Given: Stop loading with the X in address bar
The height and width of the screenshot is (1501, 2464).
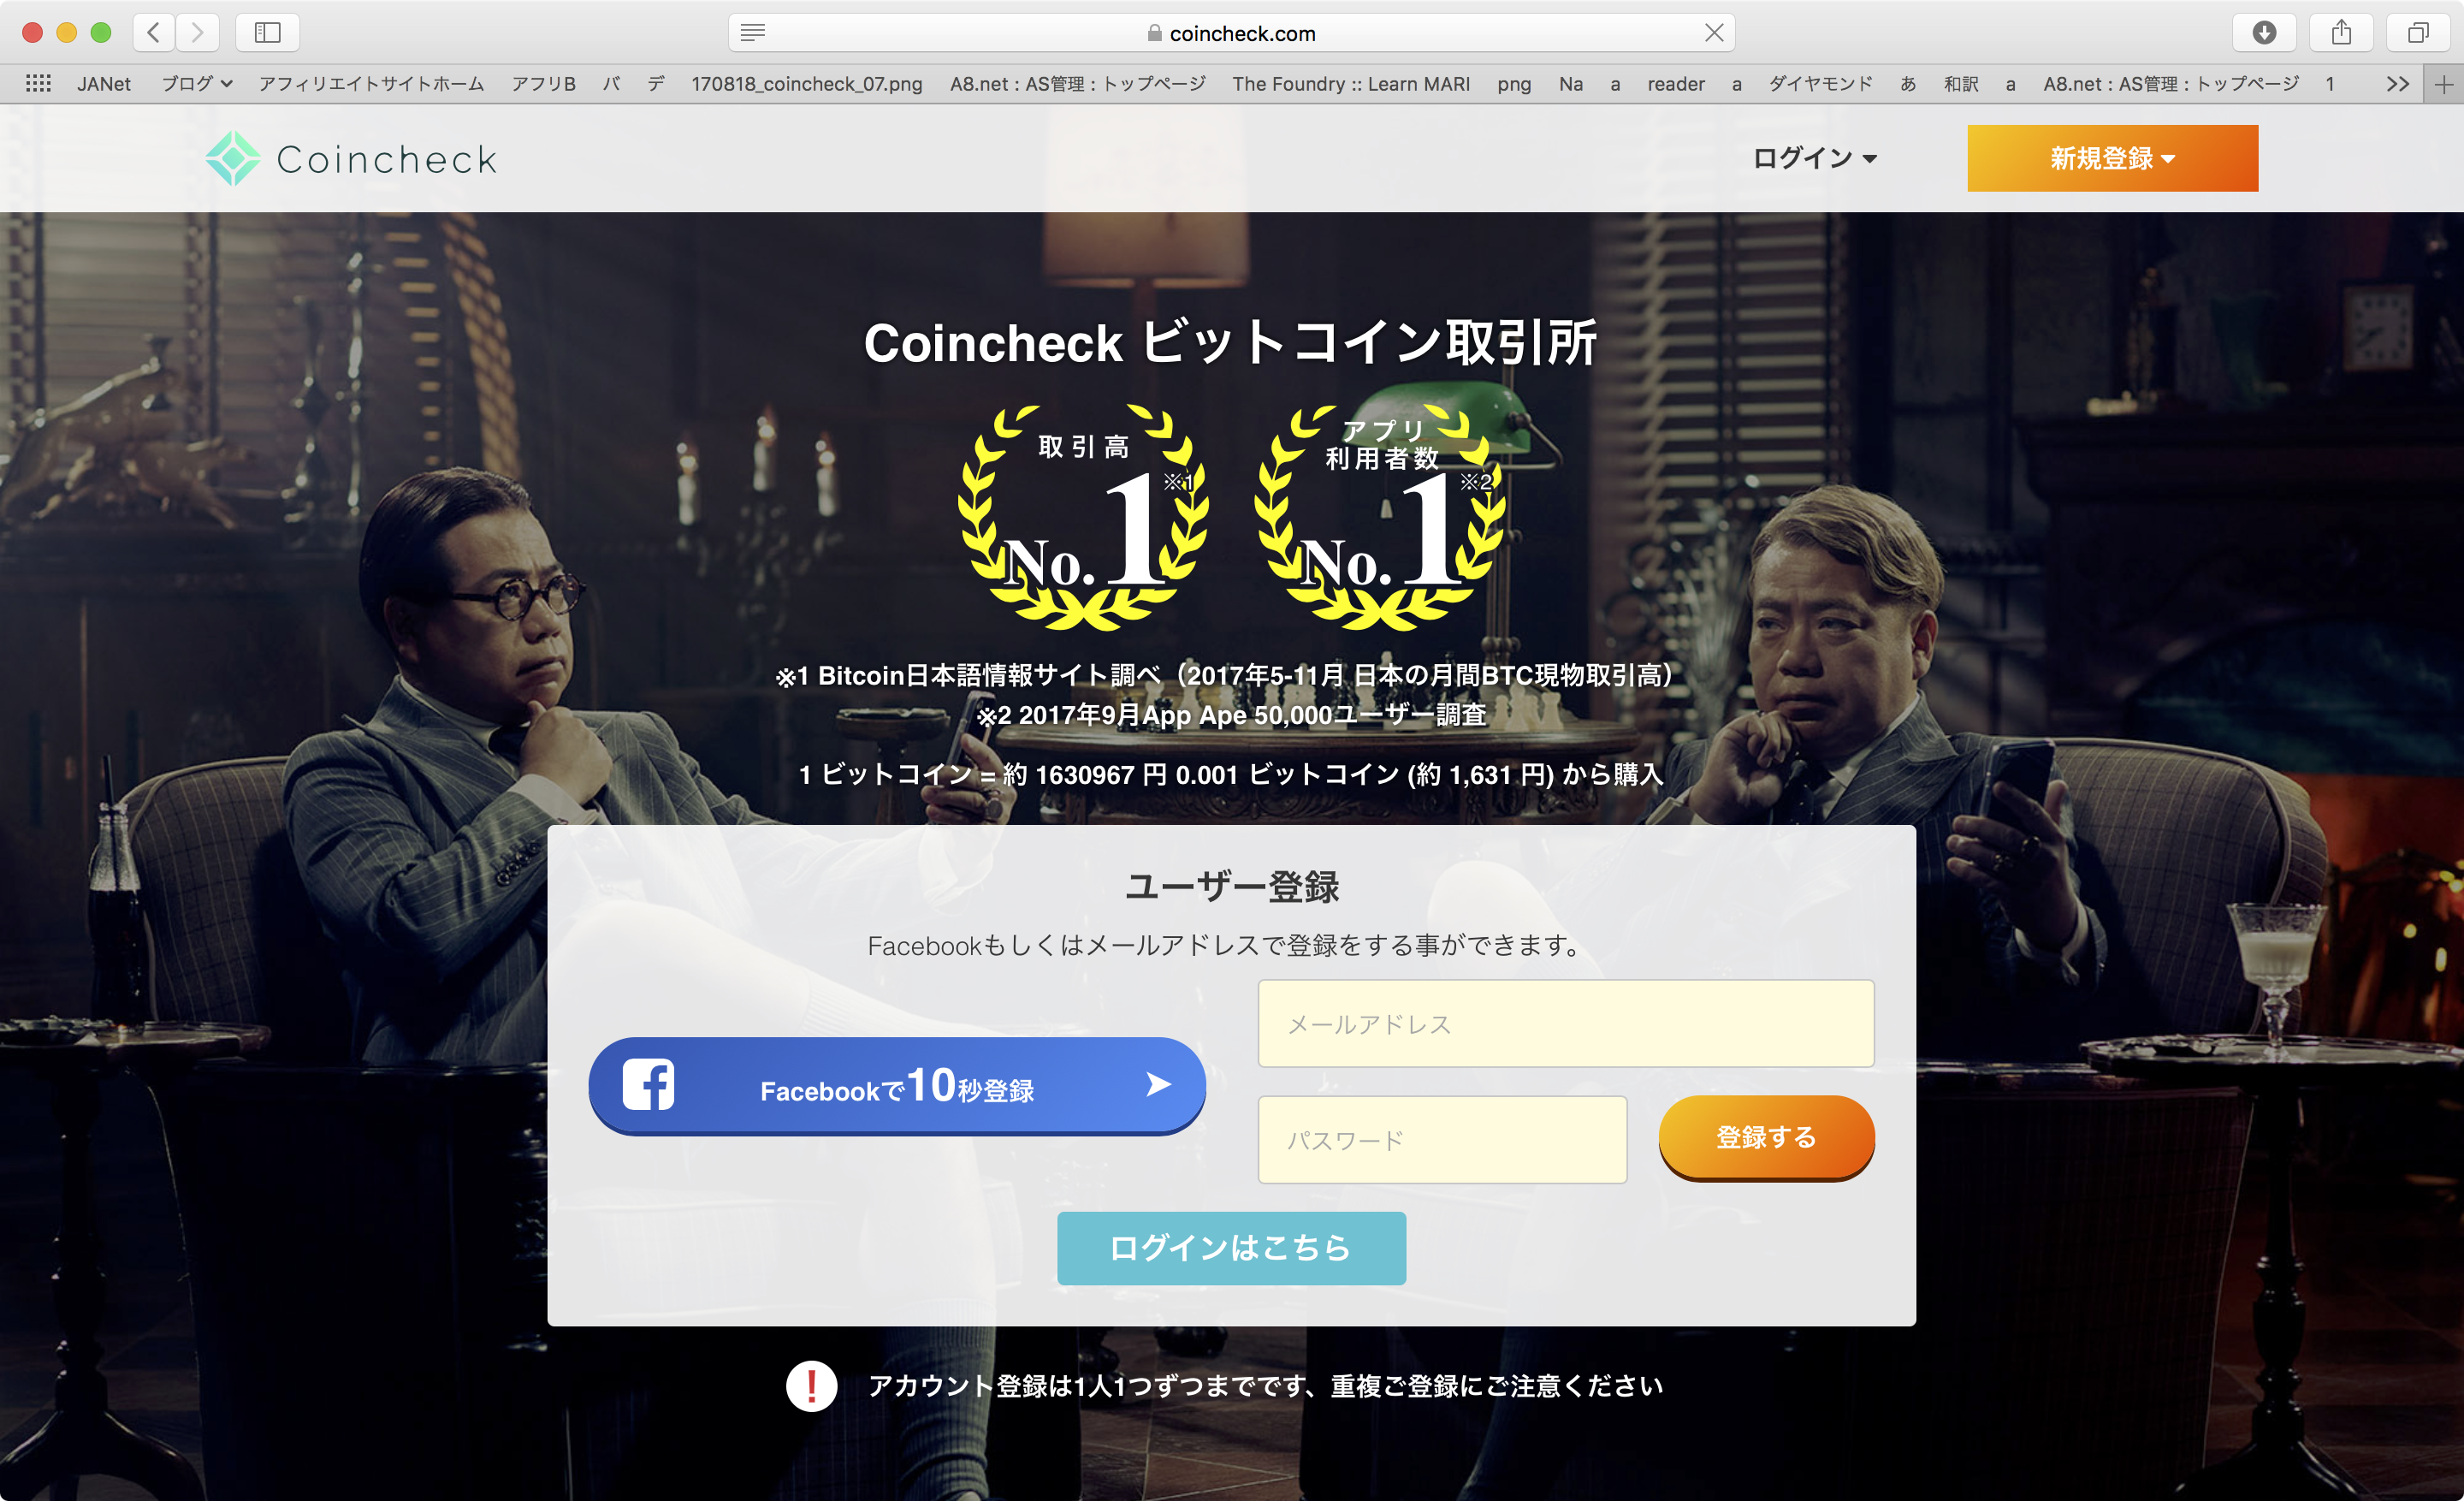Looking at the screenshot, I should tap(1714, 33).
